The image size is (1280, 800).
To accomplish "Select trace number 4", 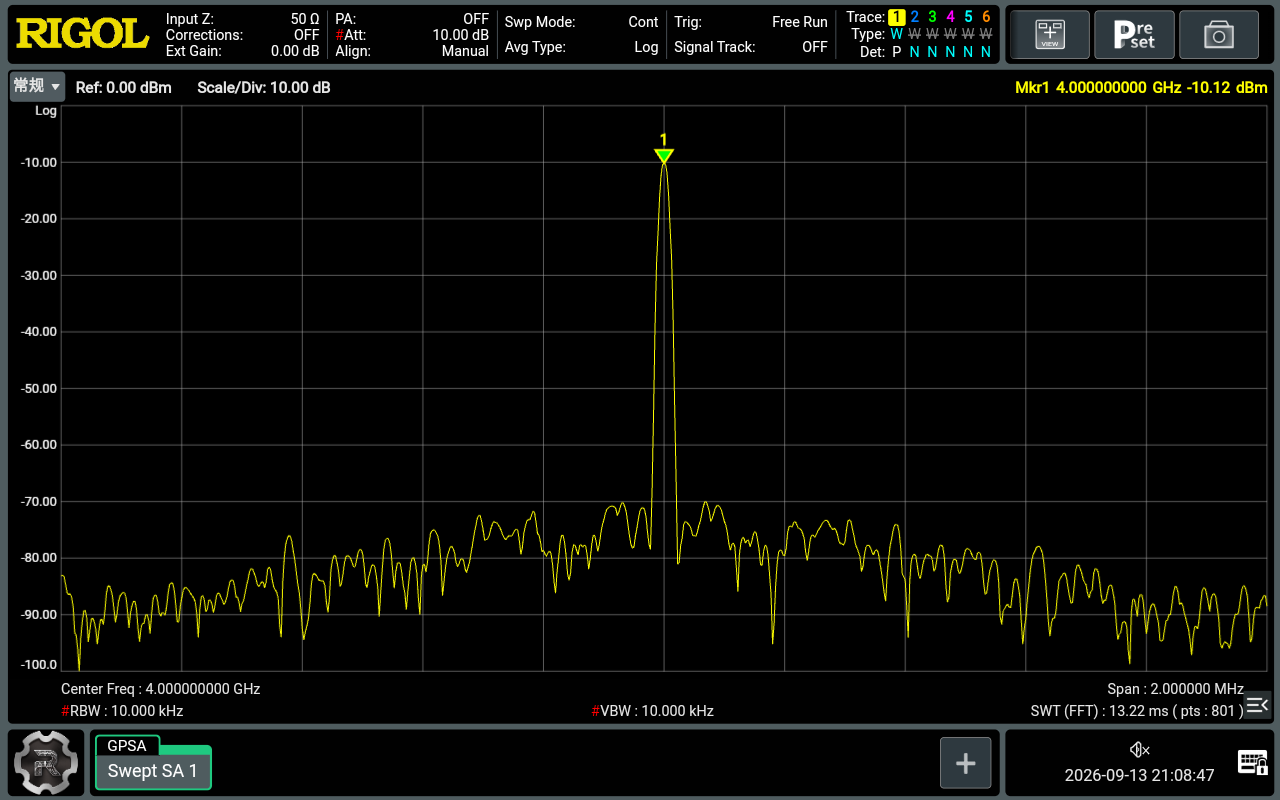I will click(x=950, y=17).
